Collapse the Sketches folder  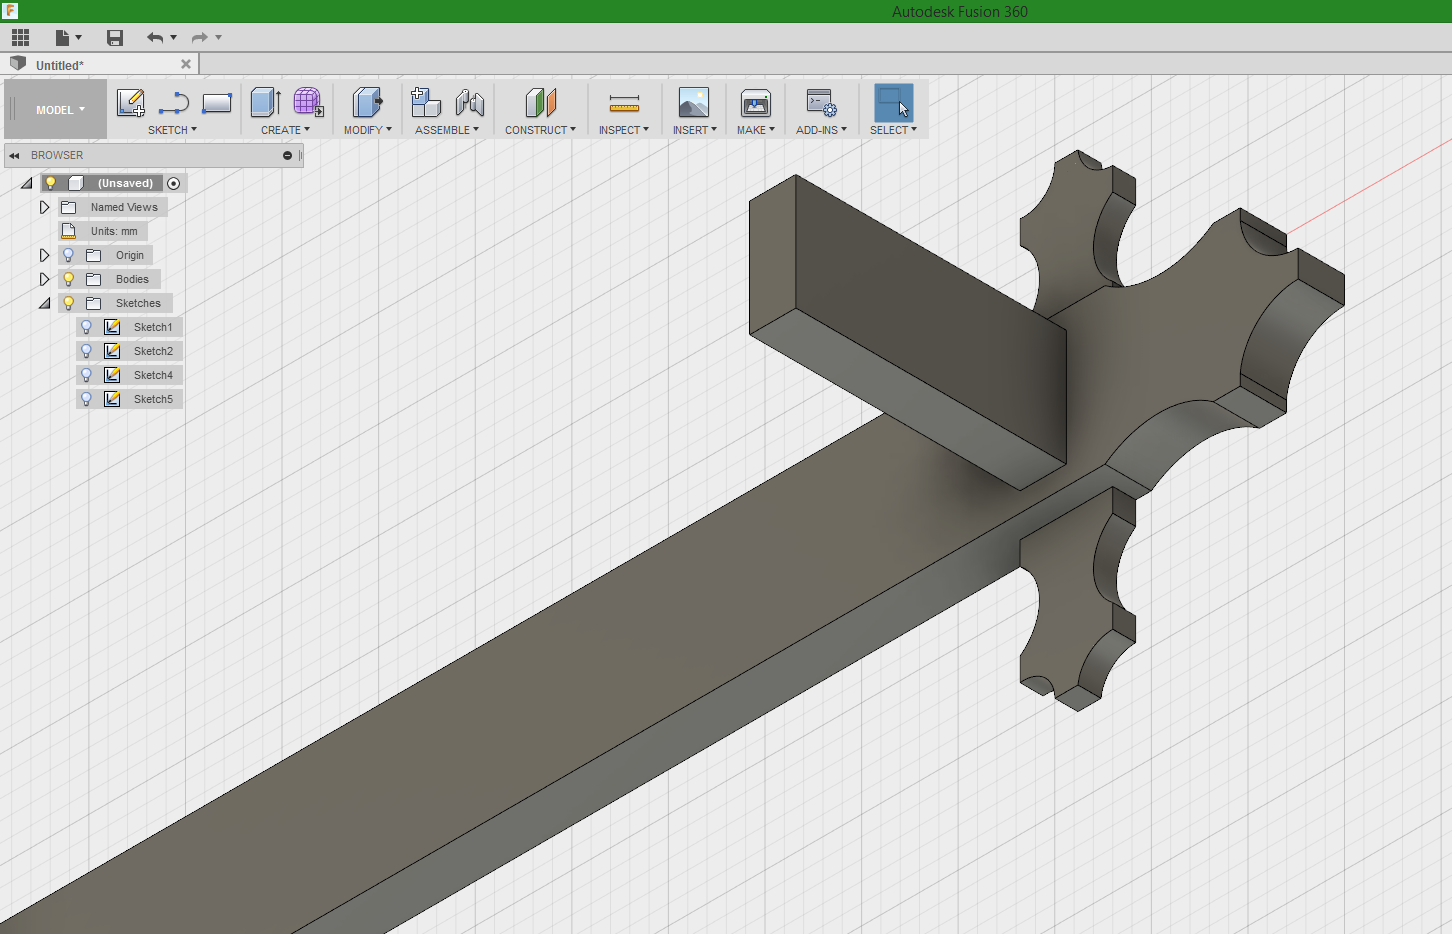(44, 303)
